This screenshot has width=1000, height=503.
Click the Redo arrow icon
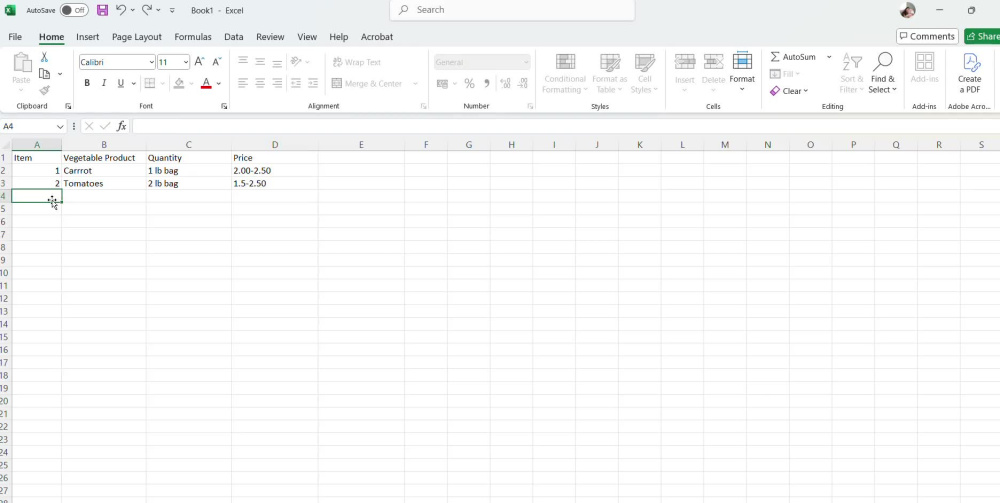click(x=147, y=10)
